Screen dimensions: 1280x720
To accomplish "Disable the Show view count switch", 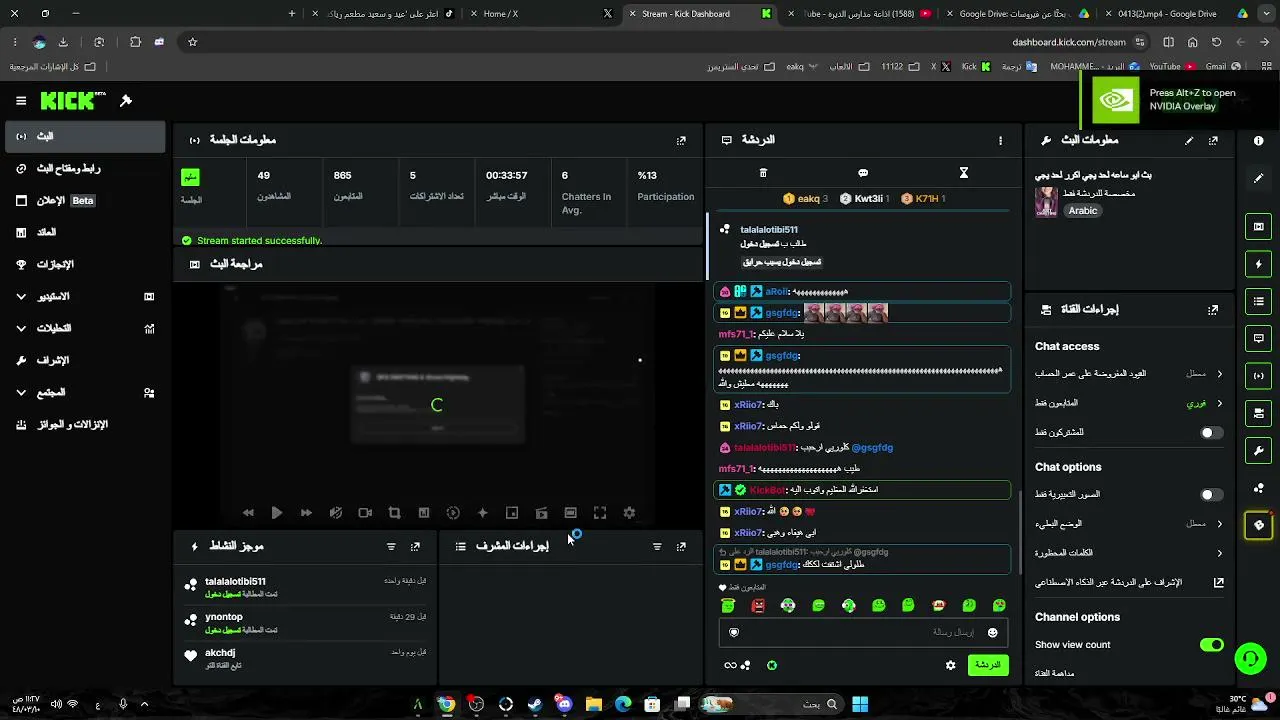I will (x=1211, y=645).
